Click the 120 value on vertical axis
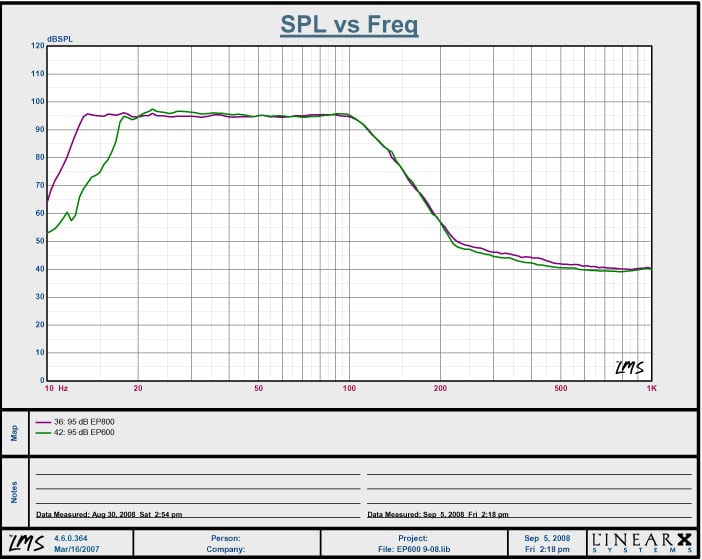The width and height of the screenshot is (702, 560). [x=37, y=46]
